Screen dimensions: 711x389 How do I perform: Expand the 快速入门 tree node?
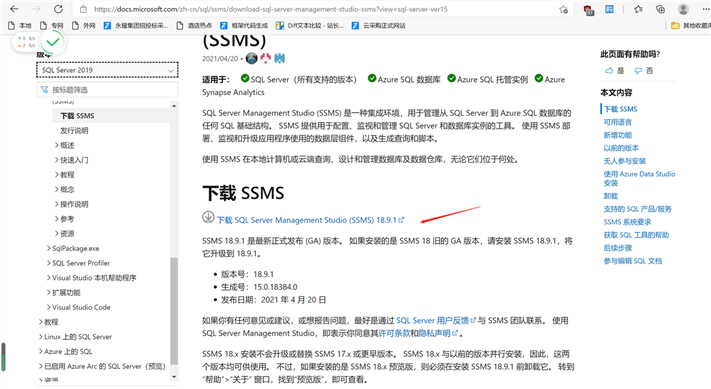pyautogui.click(x=72, y=160)
